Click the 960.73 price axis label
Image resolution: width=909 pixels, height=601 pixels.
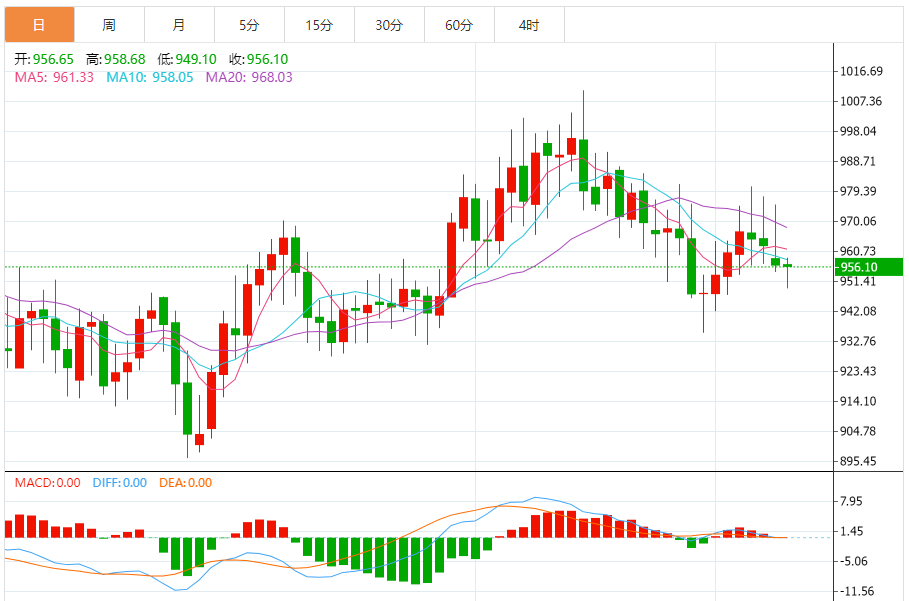(x=859, y=251)
